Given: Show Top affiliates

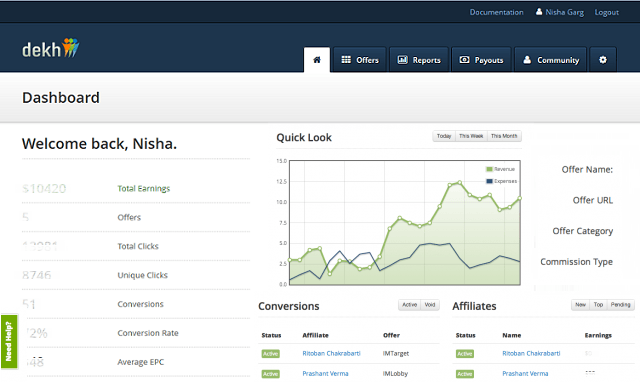Looking at the screenshot, I should 598,304.
